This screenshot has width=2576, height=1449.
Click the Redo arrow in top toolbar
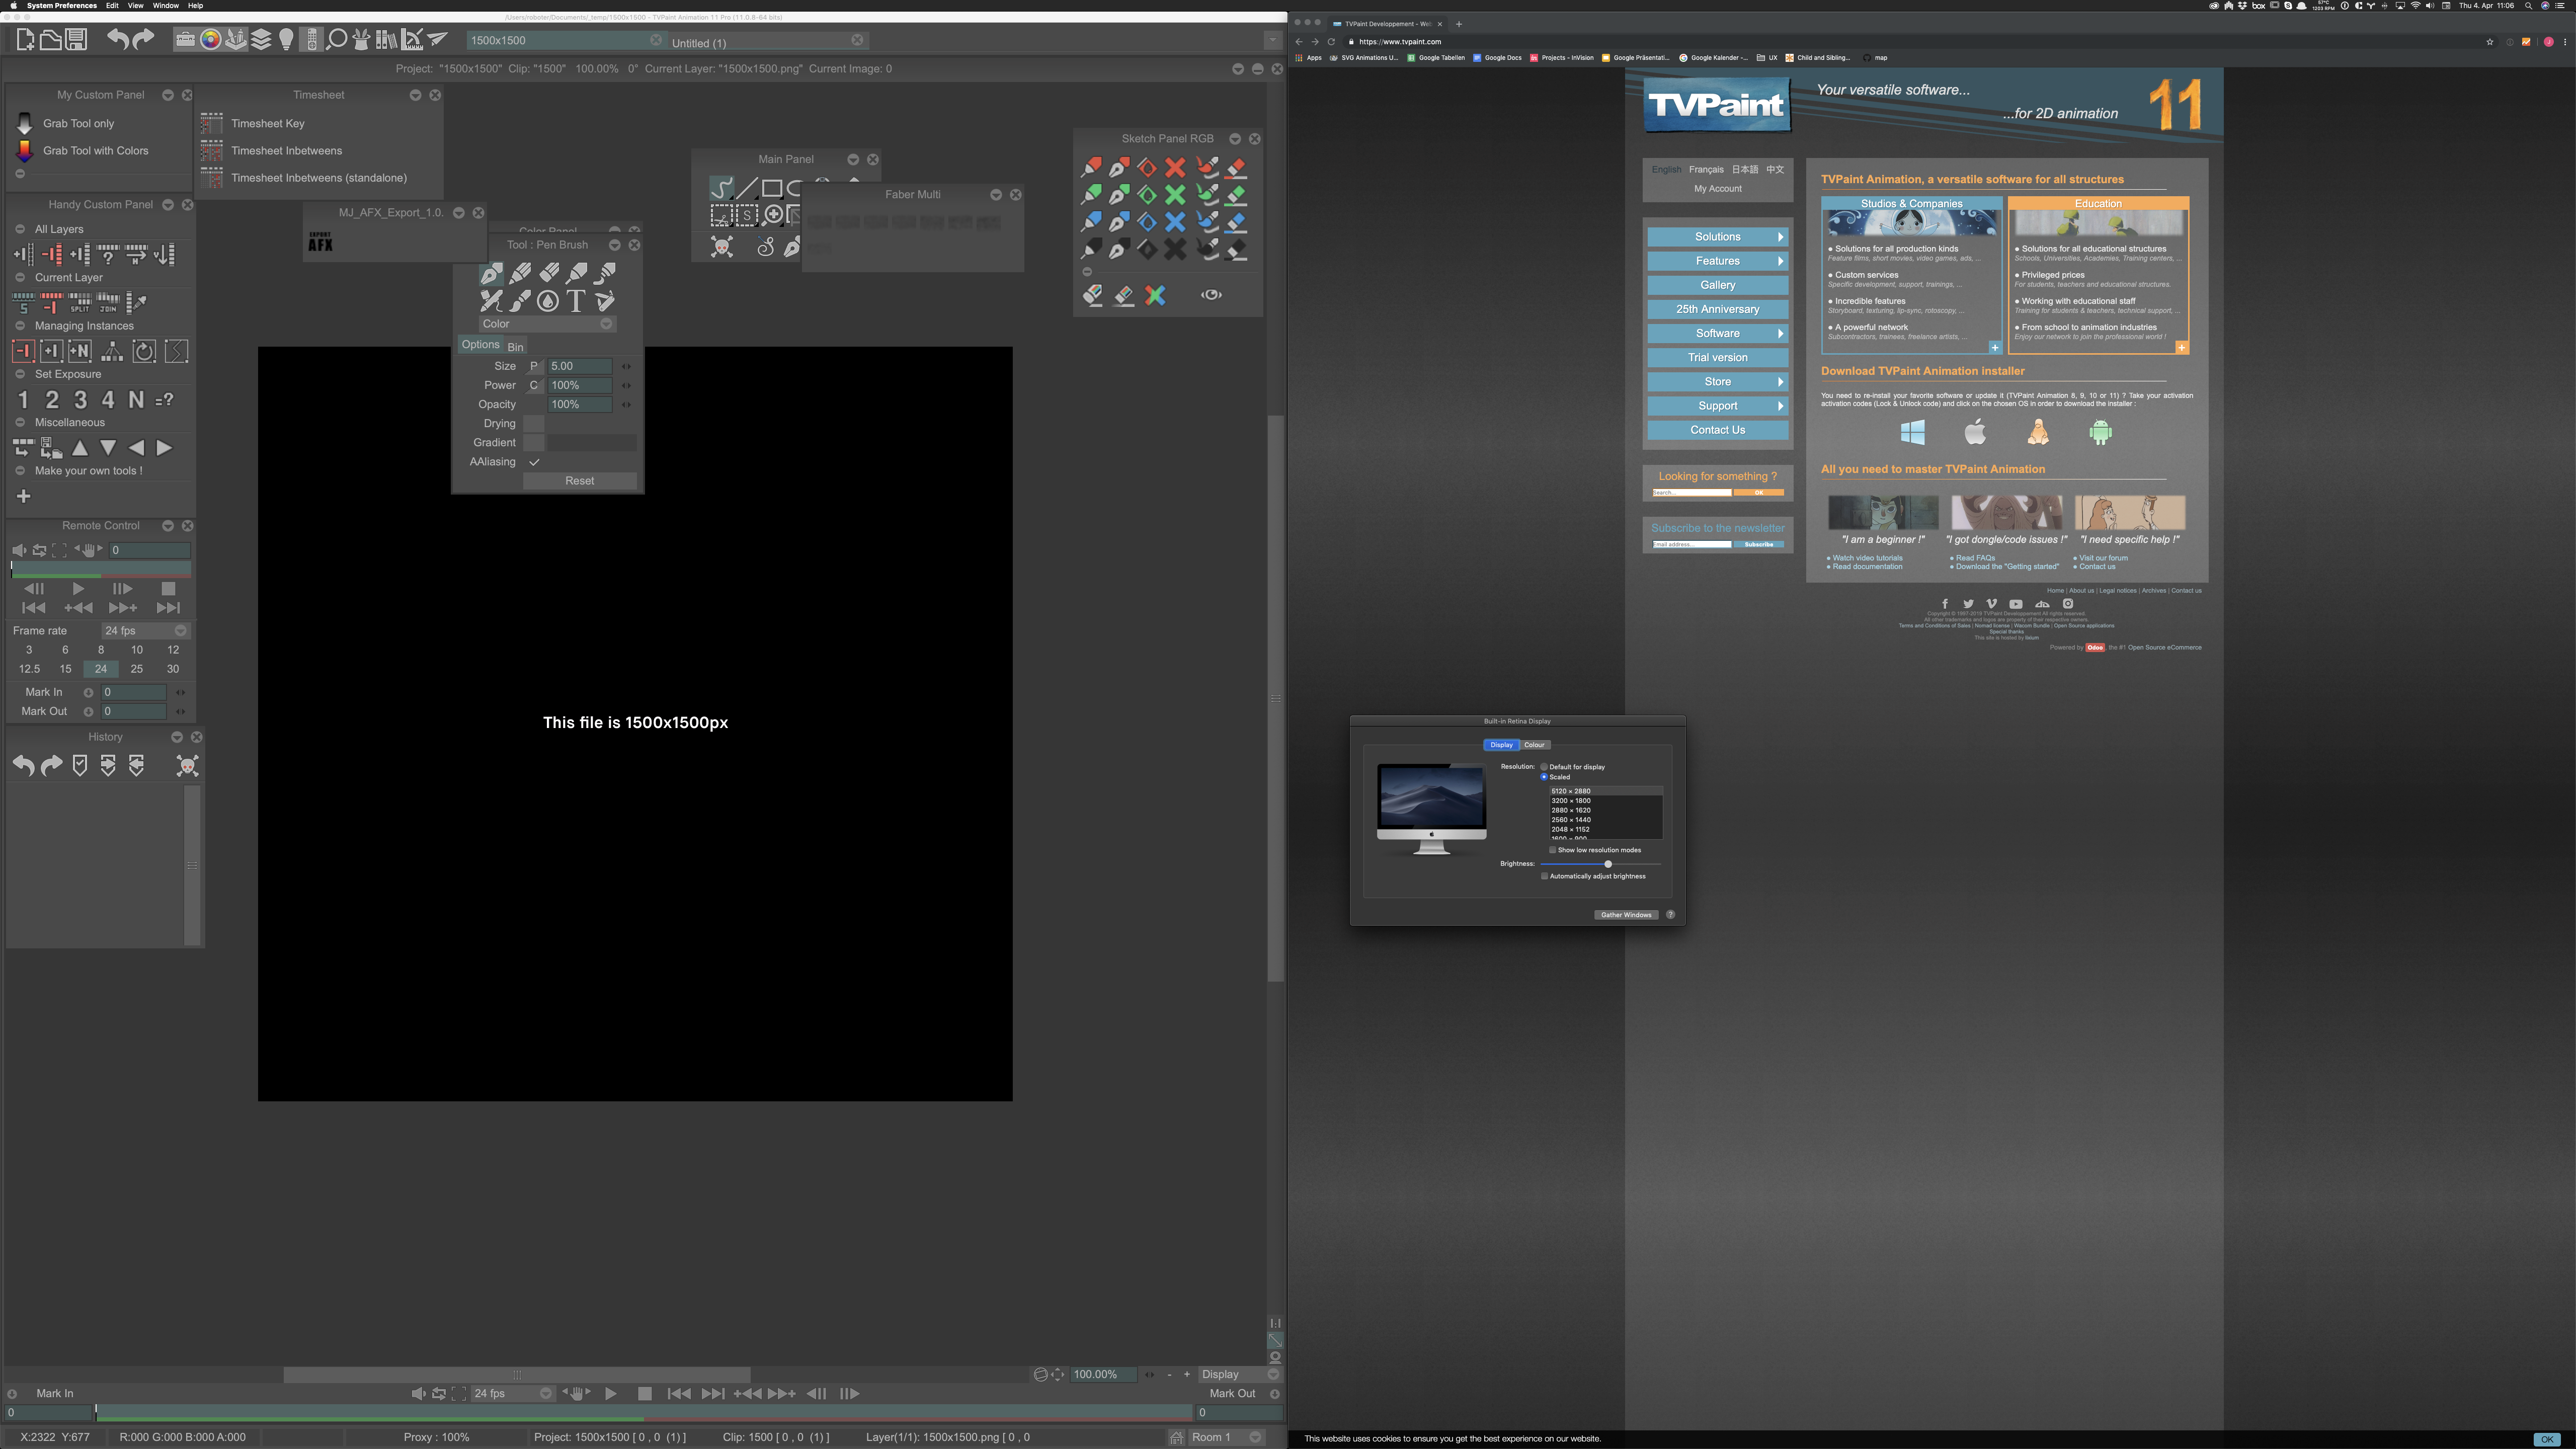(143, 40)
